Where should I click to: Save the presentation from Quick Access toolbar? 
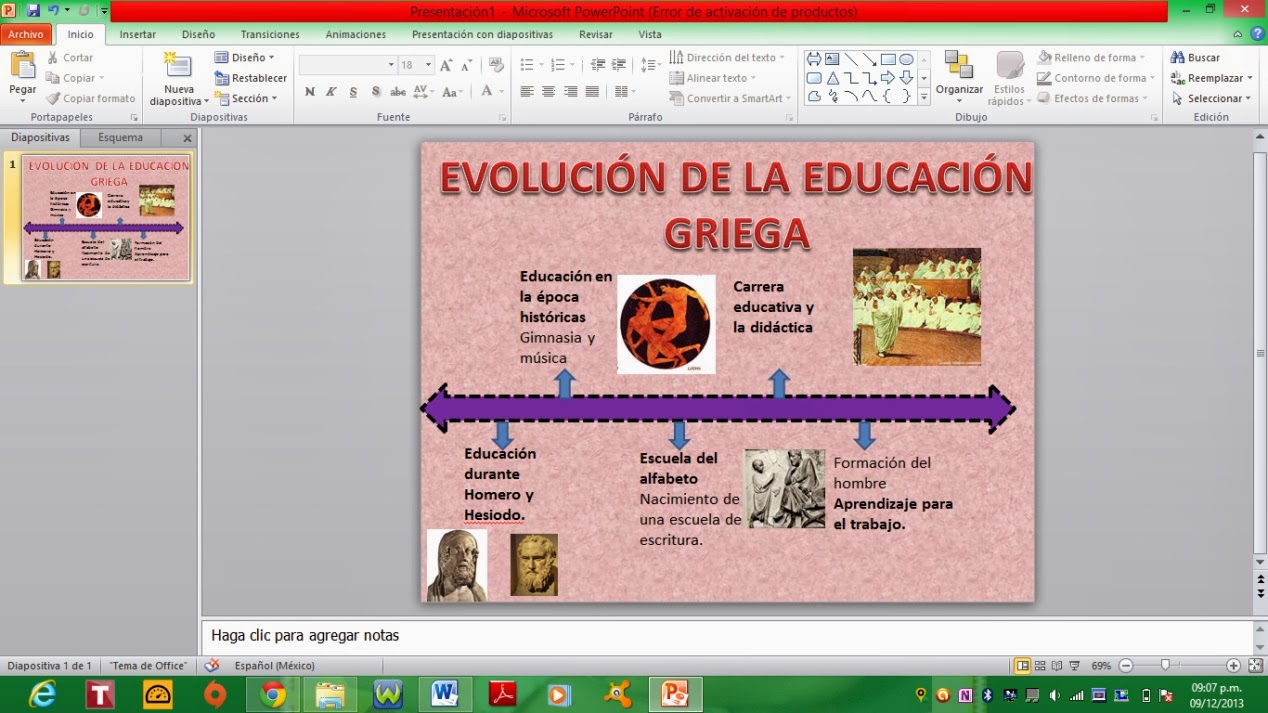tap(34, 10)
